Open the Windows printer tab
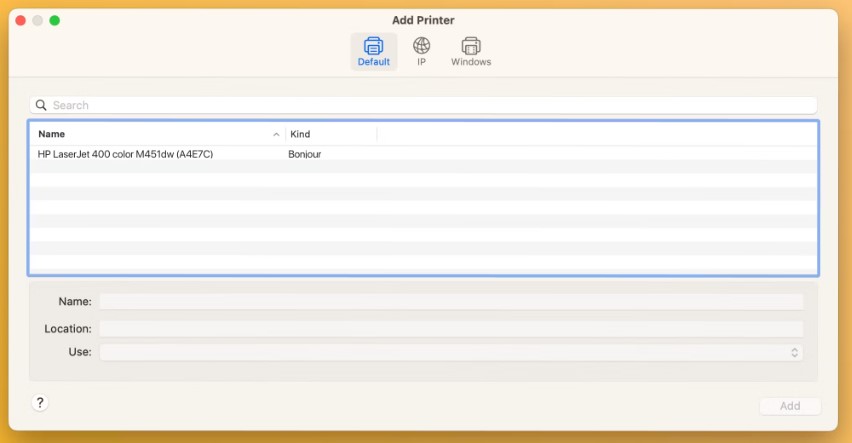Screen dimensions: 852x443 [x=471, y=52]
